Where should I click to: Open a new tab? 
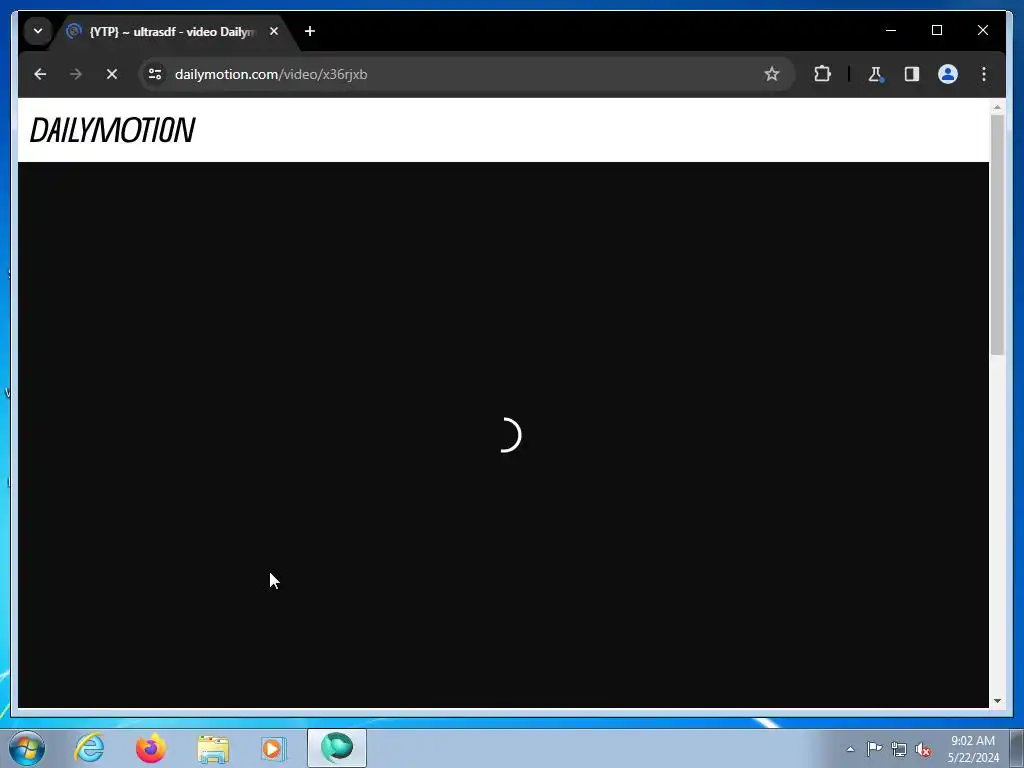(x=310, y=31)
